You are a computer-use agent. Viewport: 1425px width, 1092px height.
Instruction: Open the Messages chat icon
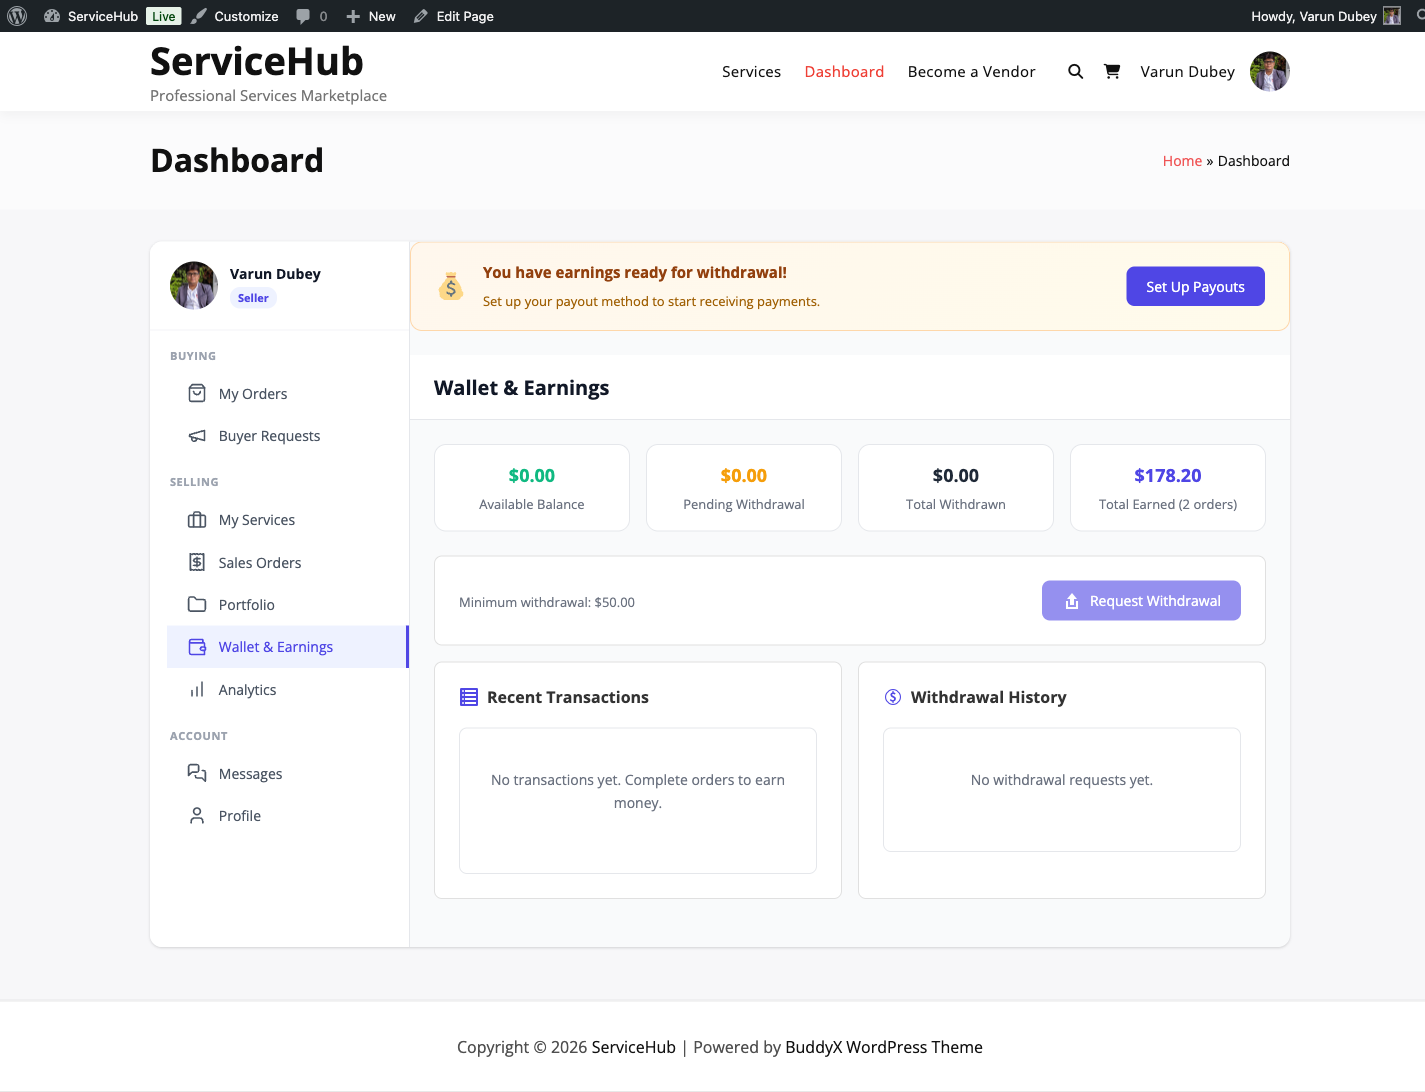(x=197, y=773)
